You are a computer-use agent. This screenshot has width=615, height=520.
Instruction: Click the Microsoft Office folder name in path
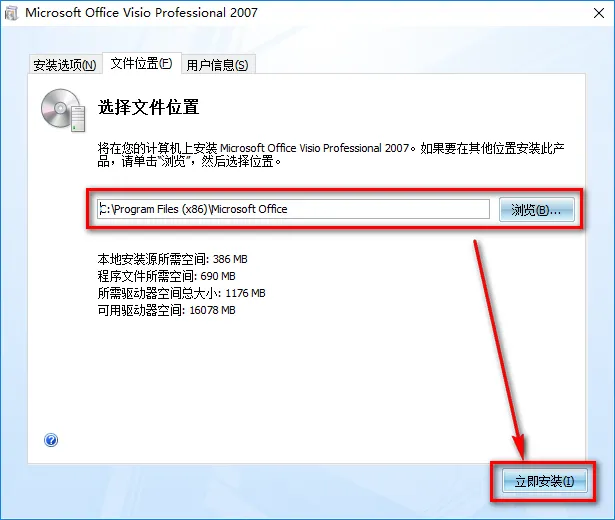click(x=249, y=209)
